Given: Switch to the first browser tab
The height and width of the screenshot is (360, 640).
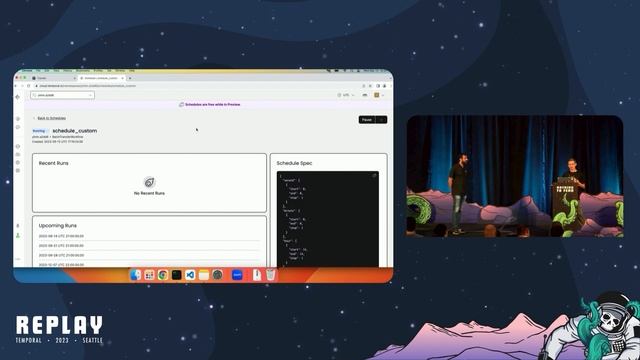Looking at the screenshot, I should (x=53, y=78).
